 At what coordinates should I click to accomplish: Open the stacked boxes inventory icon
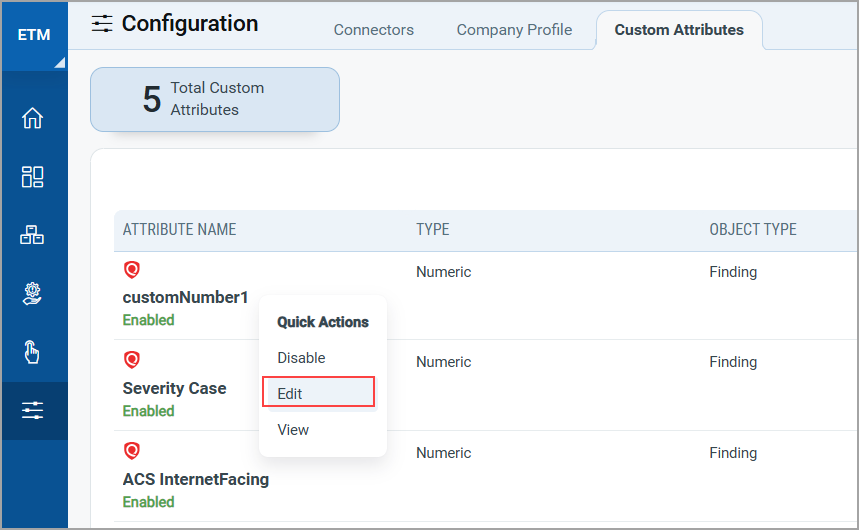(32, 235)
